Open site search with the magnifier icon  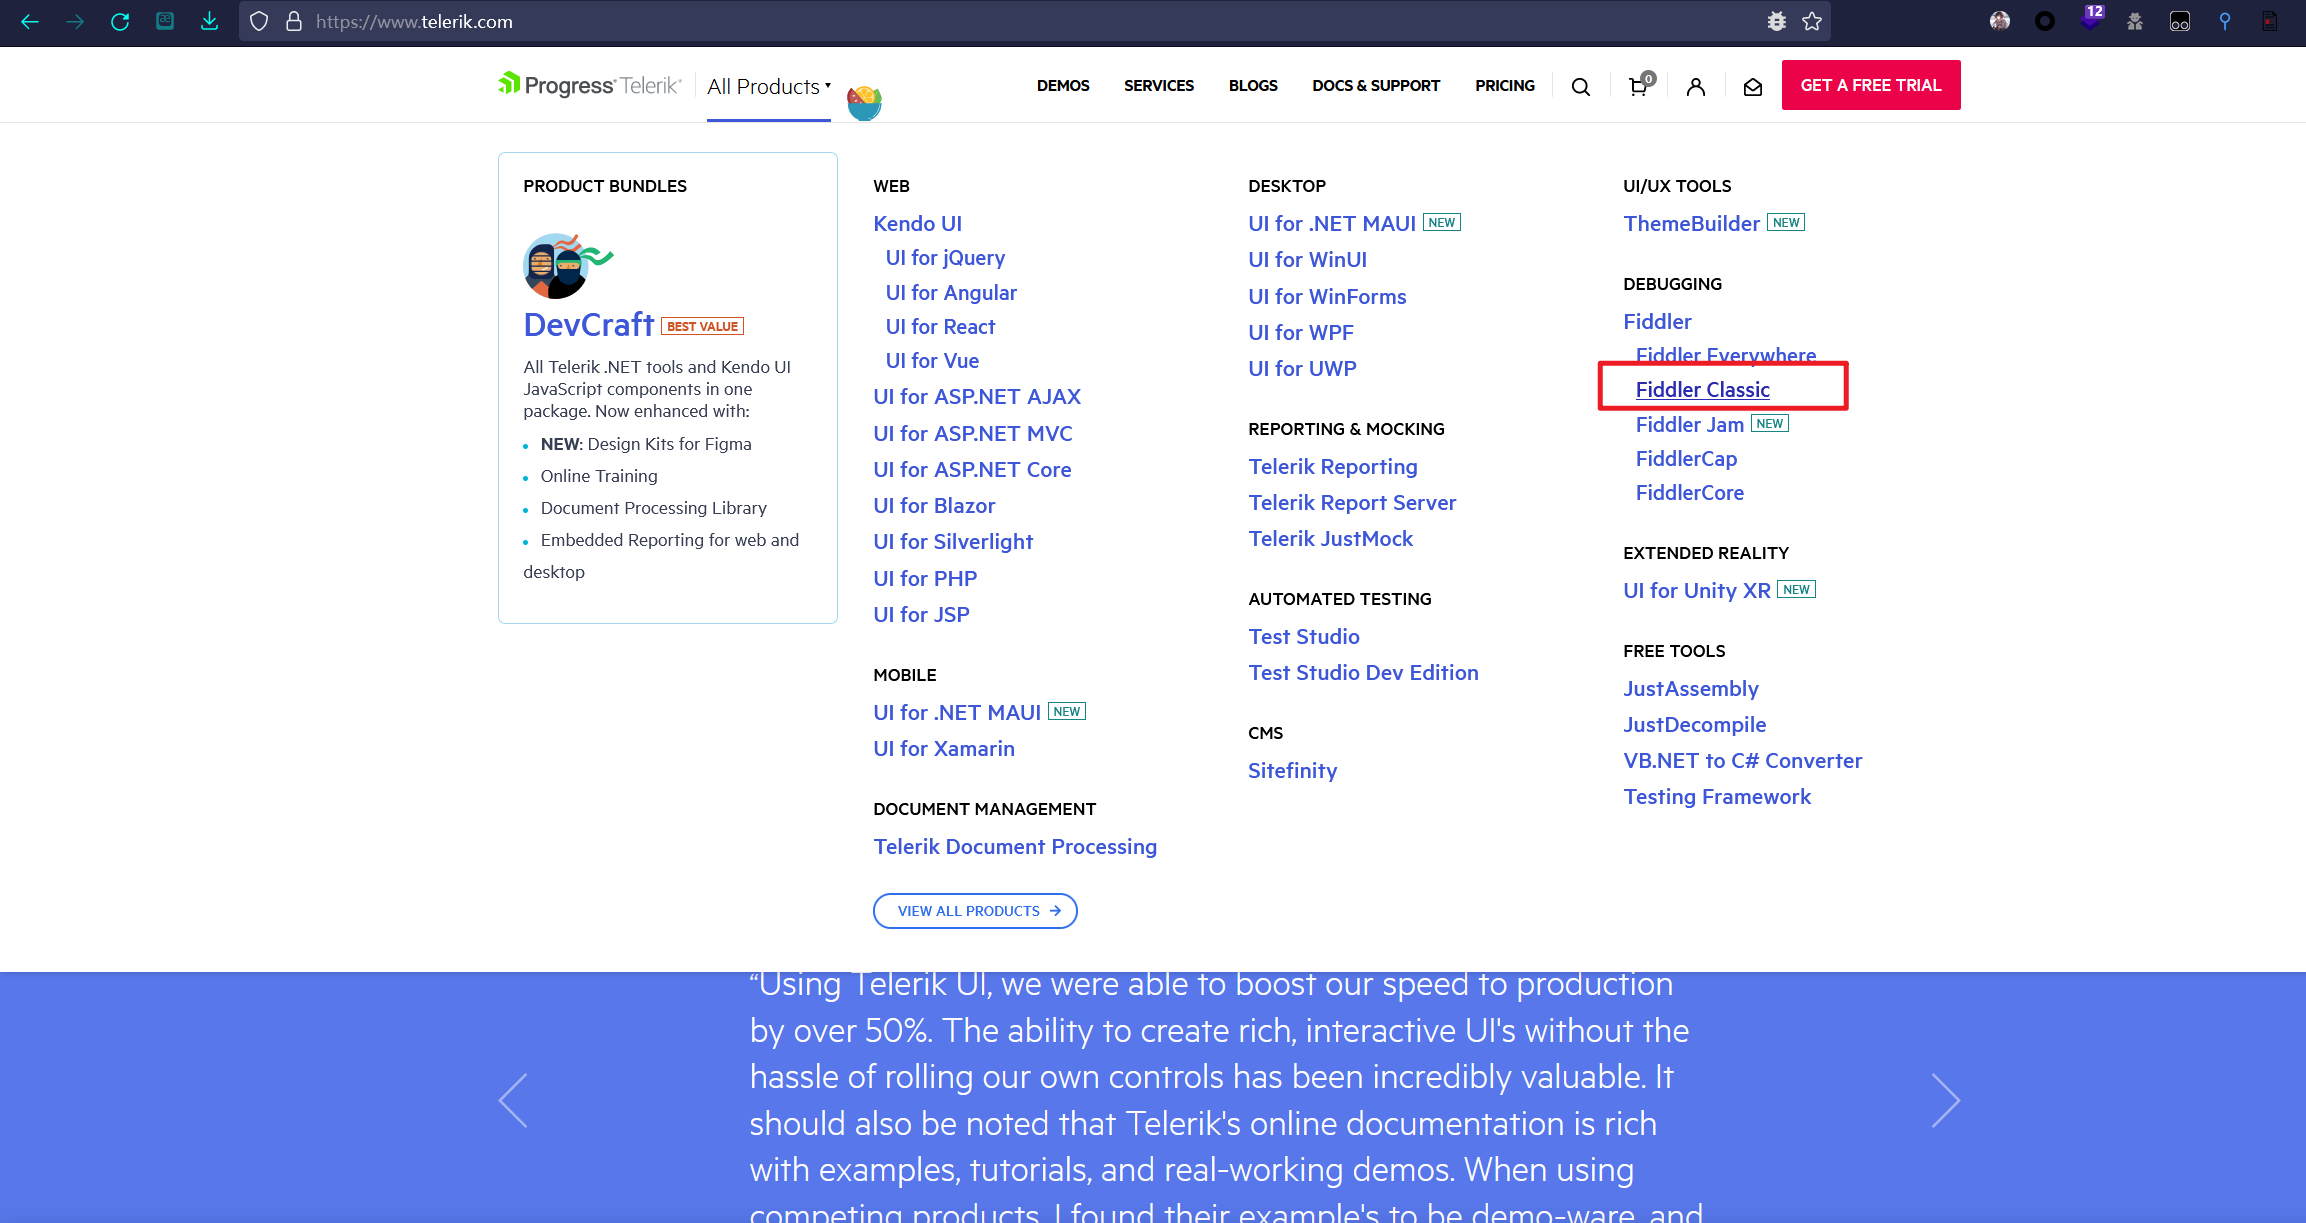pos(1581,87)
